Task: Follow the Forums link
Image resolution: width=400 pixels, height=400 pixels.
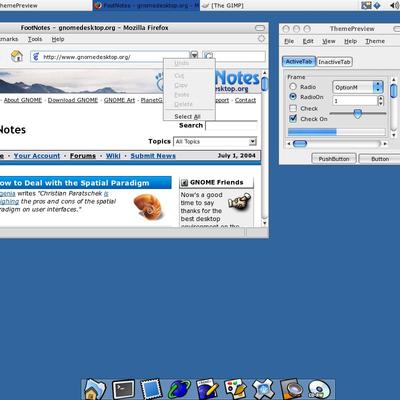Action: click(83, 156)
